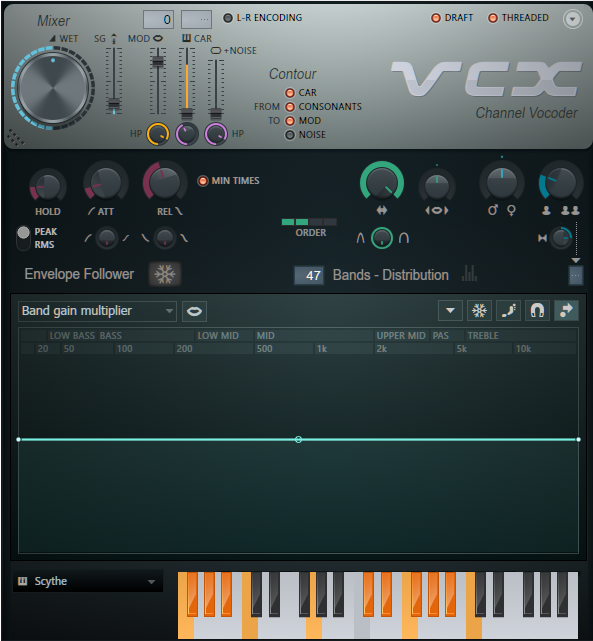This screenshot has height=641, width=593.
Task: Click the band distribution bars icon
Action: coord(469,273)
